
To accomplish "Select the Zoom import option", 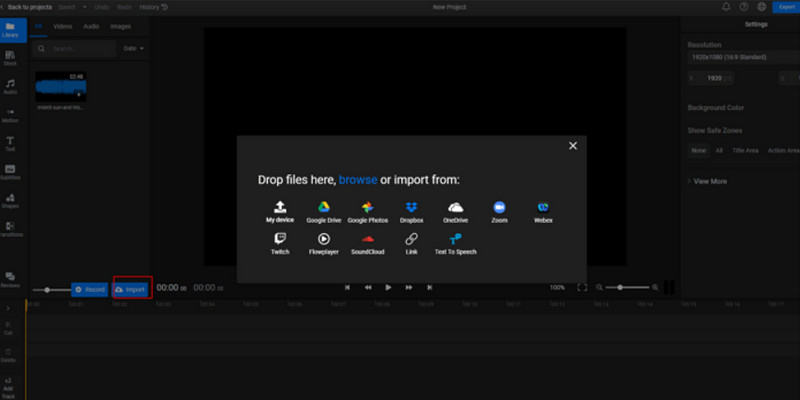I will pyautogui.click(x=499, y=211).
